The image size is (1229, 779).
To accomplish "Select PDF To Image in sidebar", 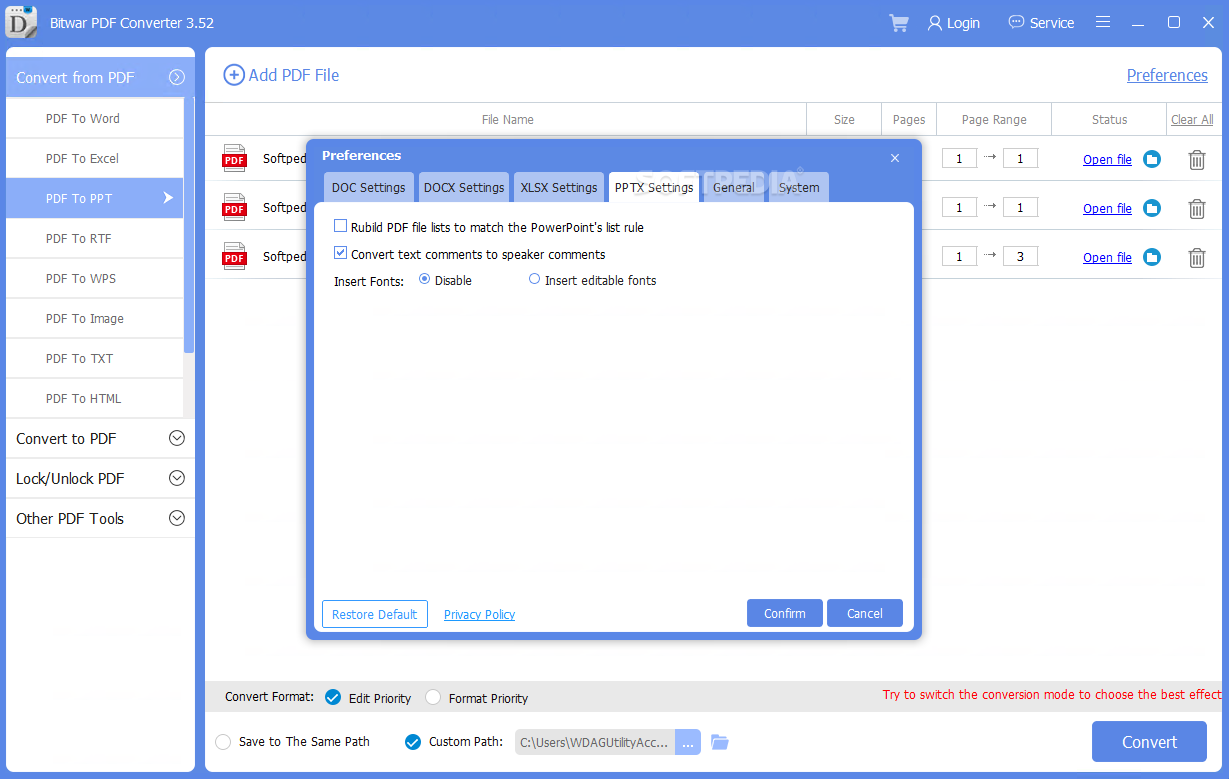I will pyautogui.click(x=95, y=318).
